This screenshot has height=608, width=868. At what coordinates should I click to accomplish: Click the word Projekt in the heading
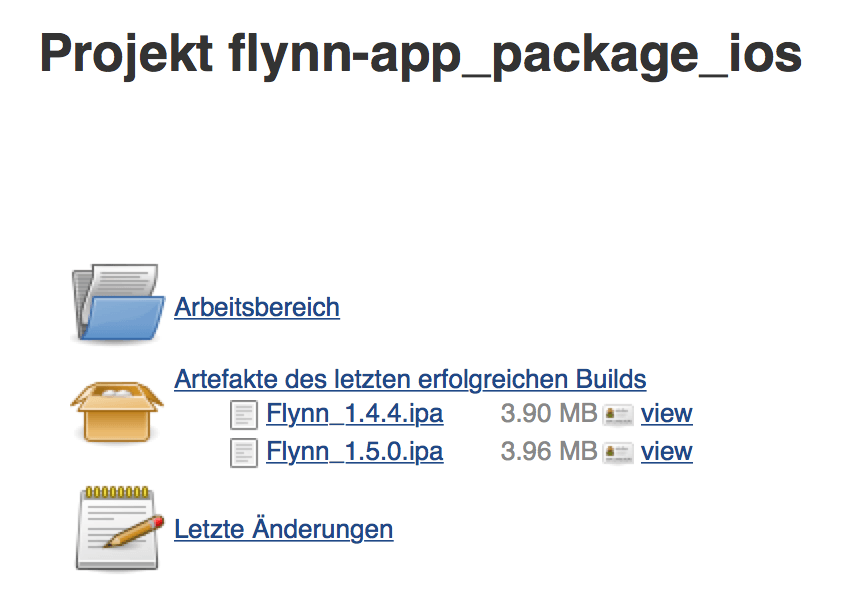[x=125, y=53]
